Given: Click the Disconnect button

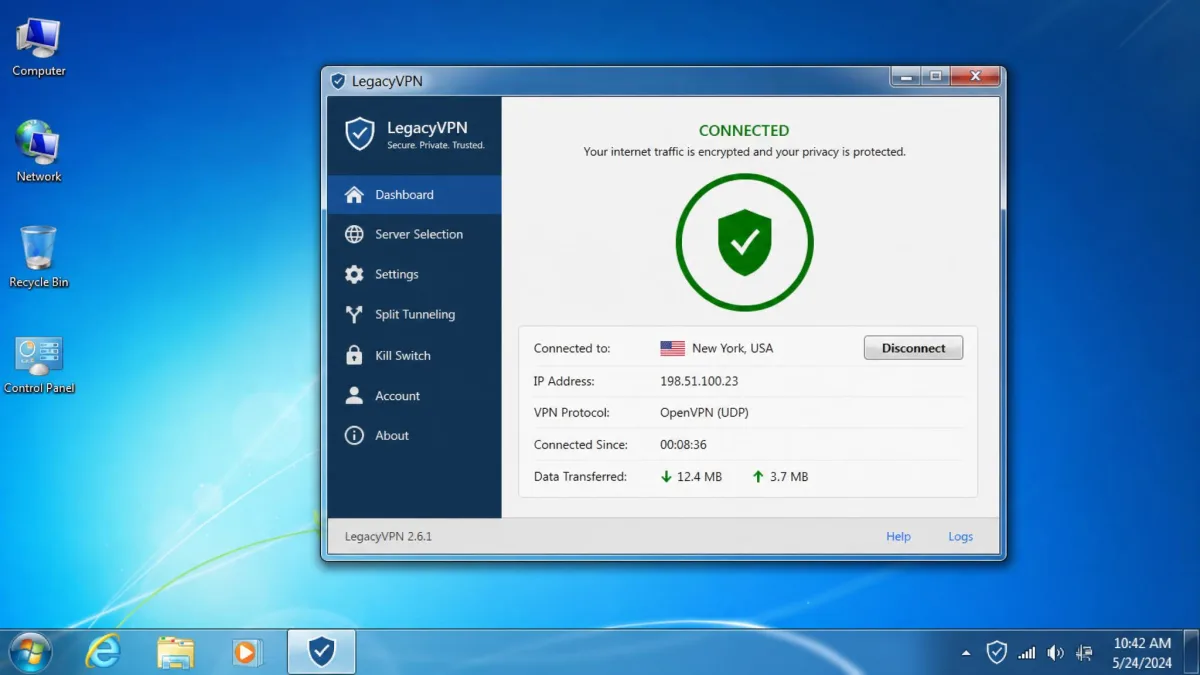Looking at the screenshot, I should pos(913,348).
